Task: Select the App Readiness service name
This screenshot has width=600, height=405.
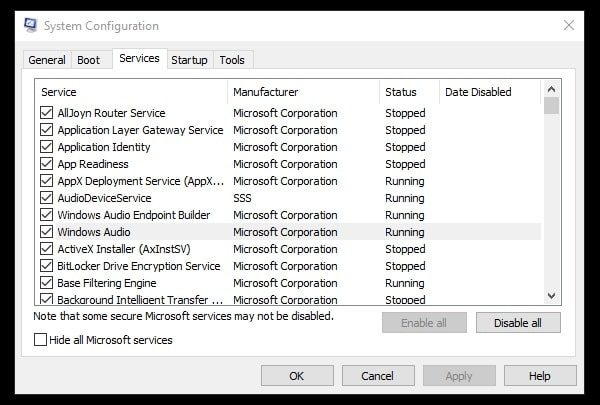Action: 93,164
